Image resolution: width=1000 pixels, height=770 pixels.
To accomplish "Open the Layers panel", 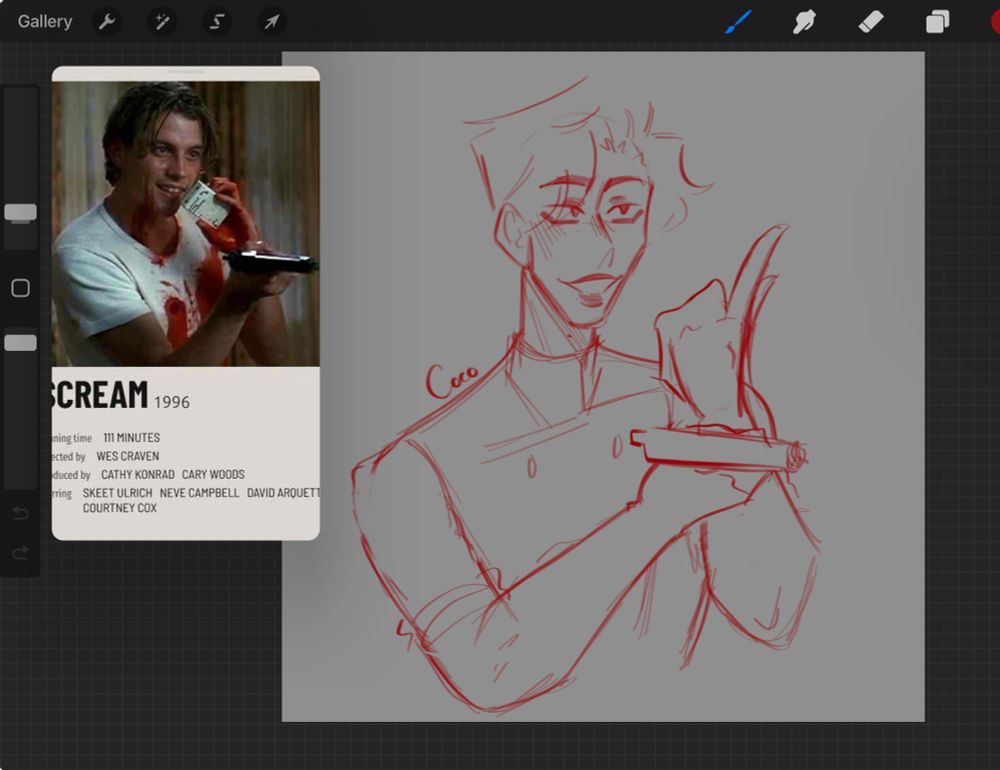I will (938, 22).
